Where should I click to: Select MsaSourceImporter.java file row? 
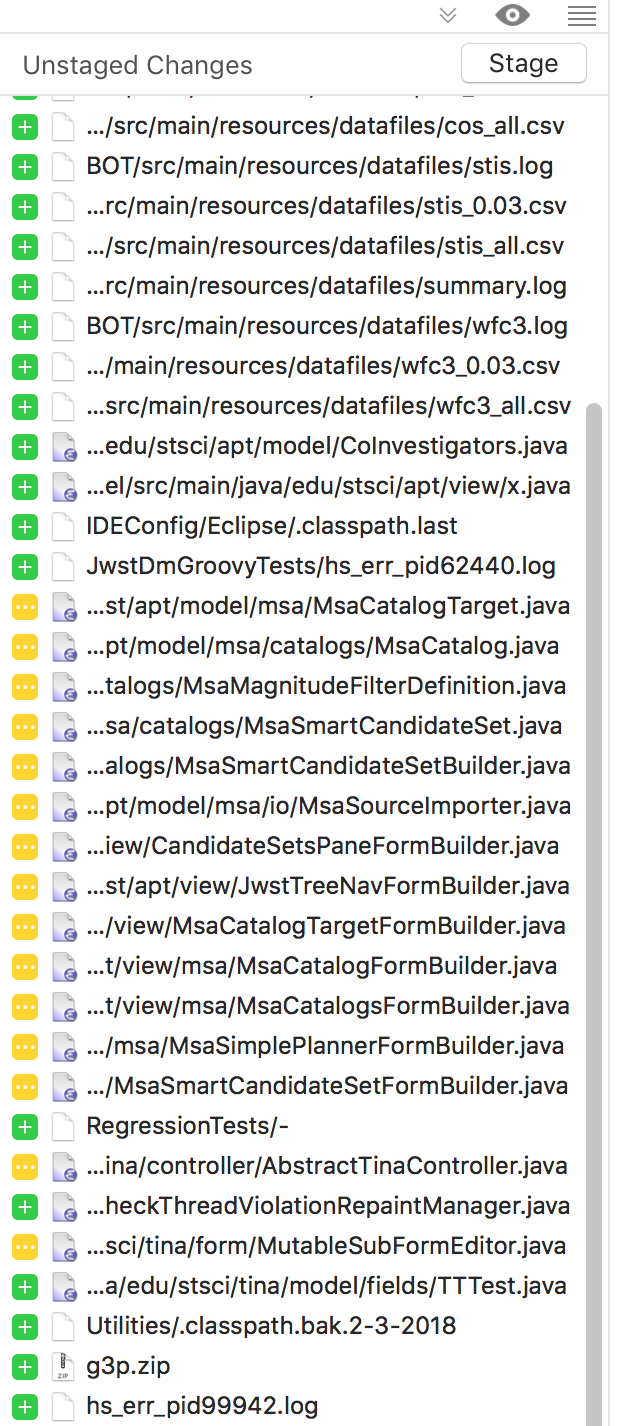[x=329, y=807]
